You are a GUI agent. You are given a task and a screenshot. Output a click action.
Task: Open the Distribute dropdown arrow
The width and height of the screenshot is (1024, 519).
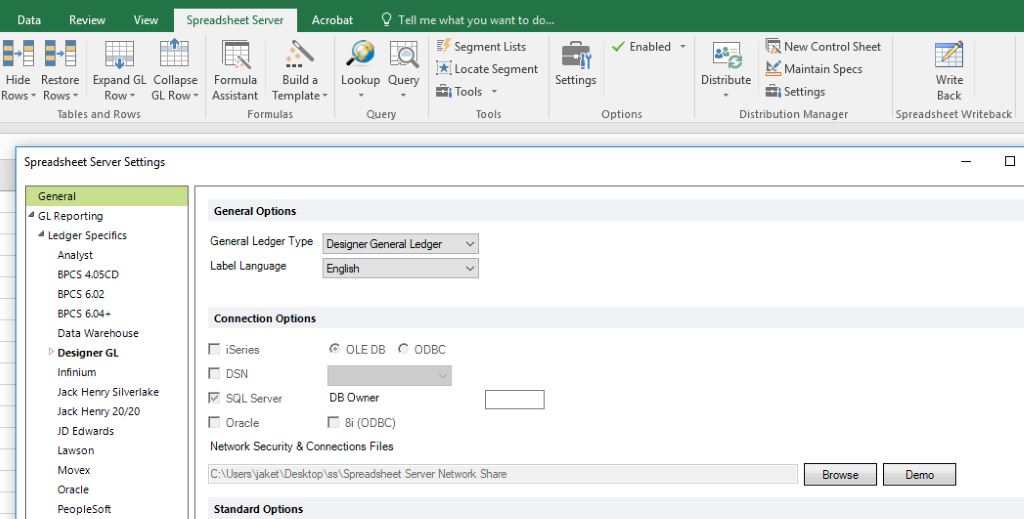click(726, 95)
